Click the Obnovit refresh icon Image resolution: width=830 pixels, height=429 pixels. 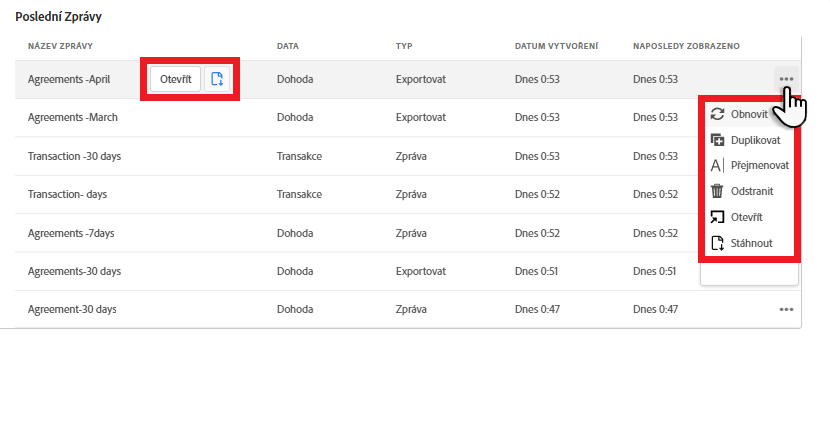click(716, 113)
